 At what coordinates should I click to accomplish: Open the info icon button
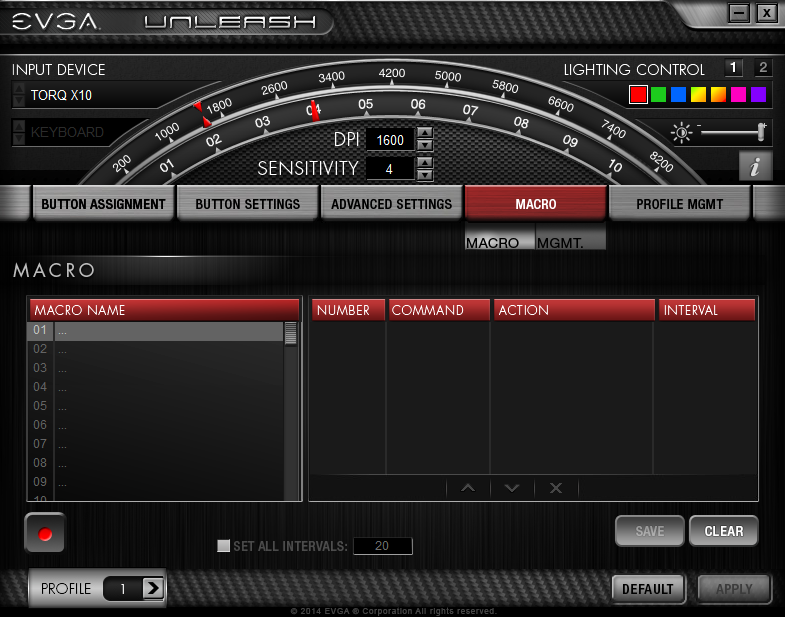click(755, 167)
